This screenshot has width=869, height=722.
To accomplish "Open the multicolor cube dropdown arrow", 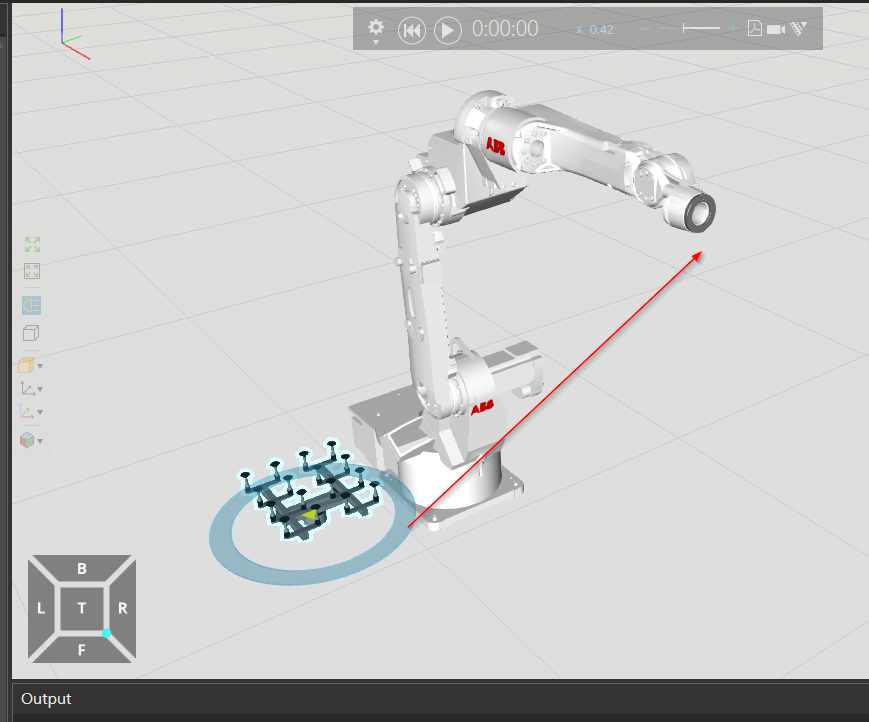I will 40,442.
